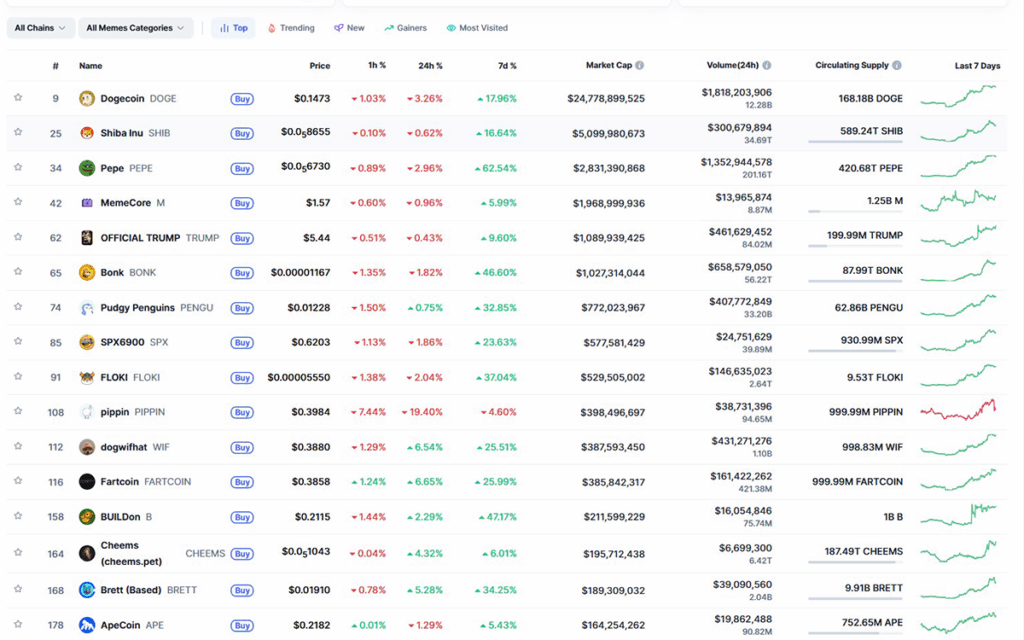Toggle watchlist star for Bonk
The width and height of the screenshot is (1024, 640).
pos(18,272)
